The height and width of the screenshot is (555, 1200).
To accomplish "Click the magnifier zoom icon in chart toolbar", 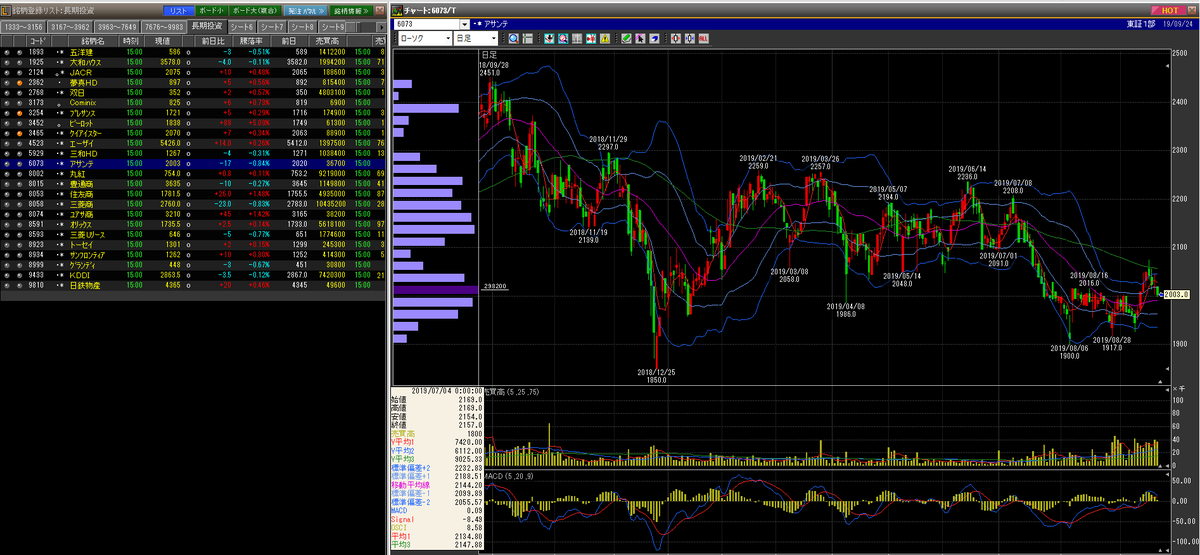I will [514, 38].
